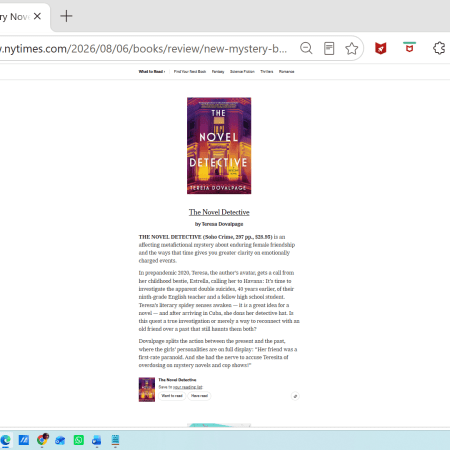Open immersive reader view icon
The height and width of the screenshot is (450, 450).
click(x=329, y=48)
